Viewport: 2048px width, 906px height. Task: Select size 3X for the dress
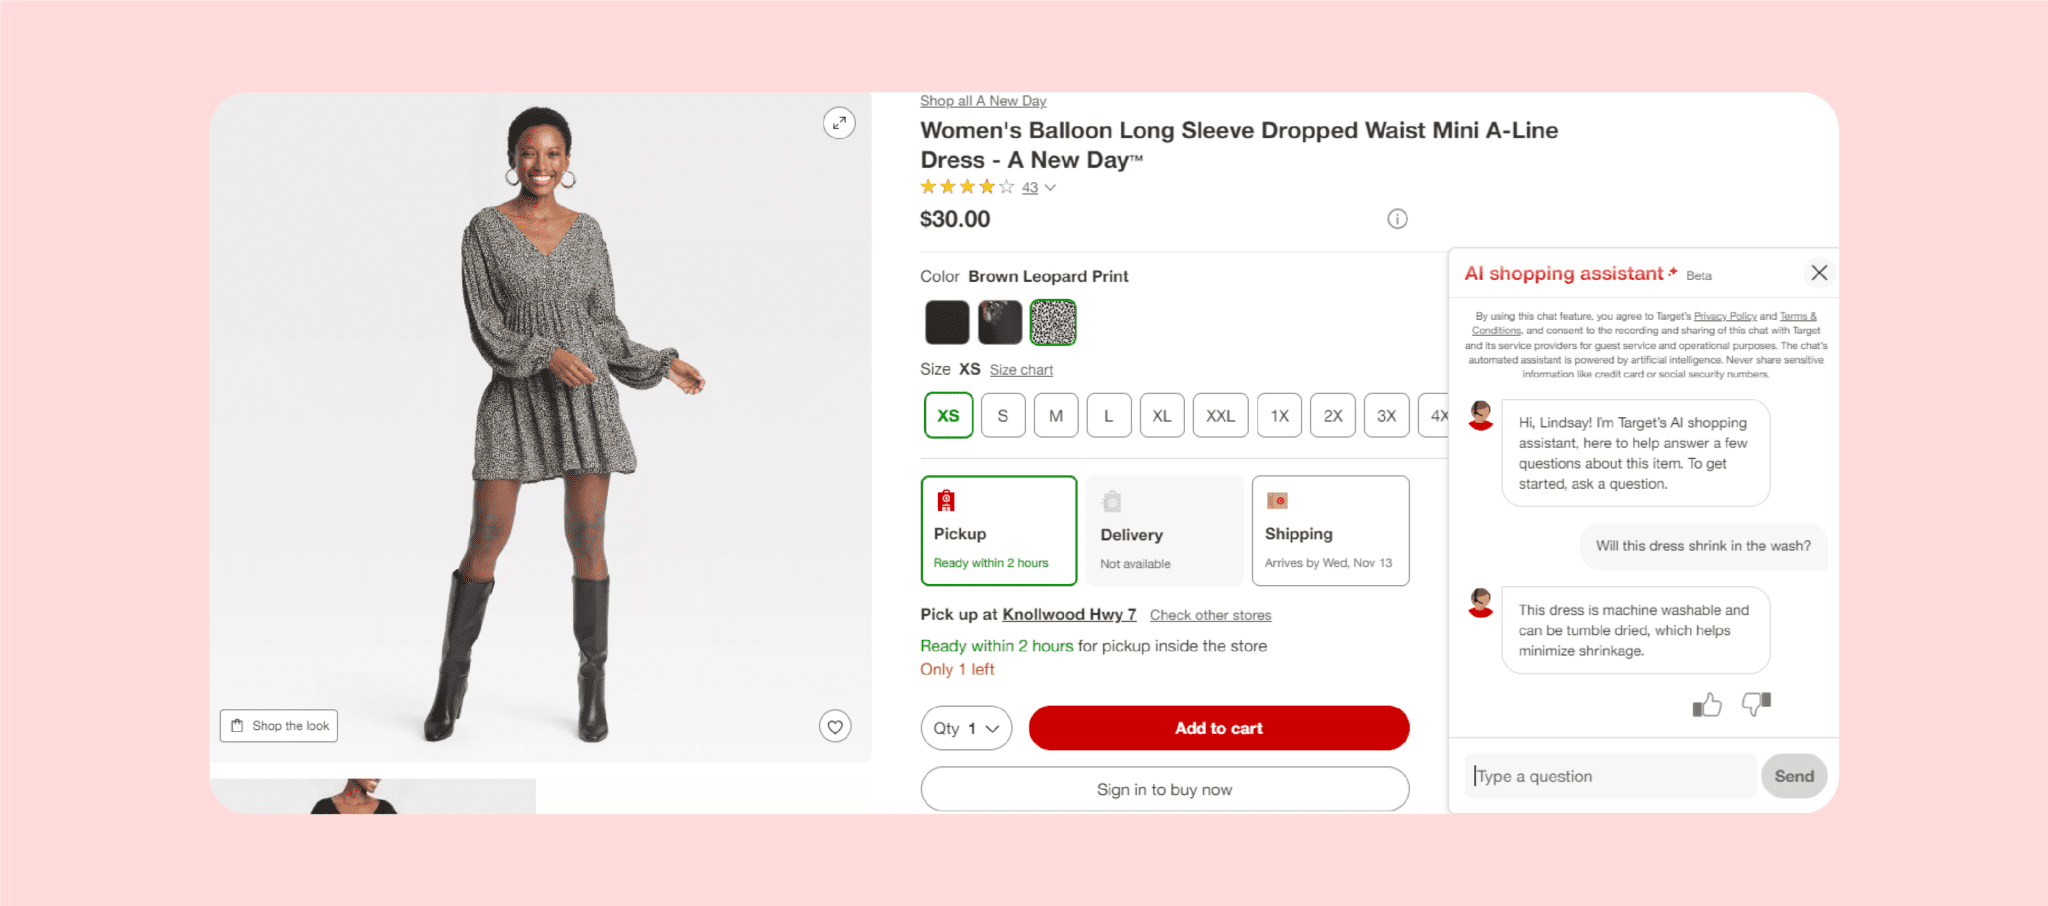click(x=1386, y=415)
